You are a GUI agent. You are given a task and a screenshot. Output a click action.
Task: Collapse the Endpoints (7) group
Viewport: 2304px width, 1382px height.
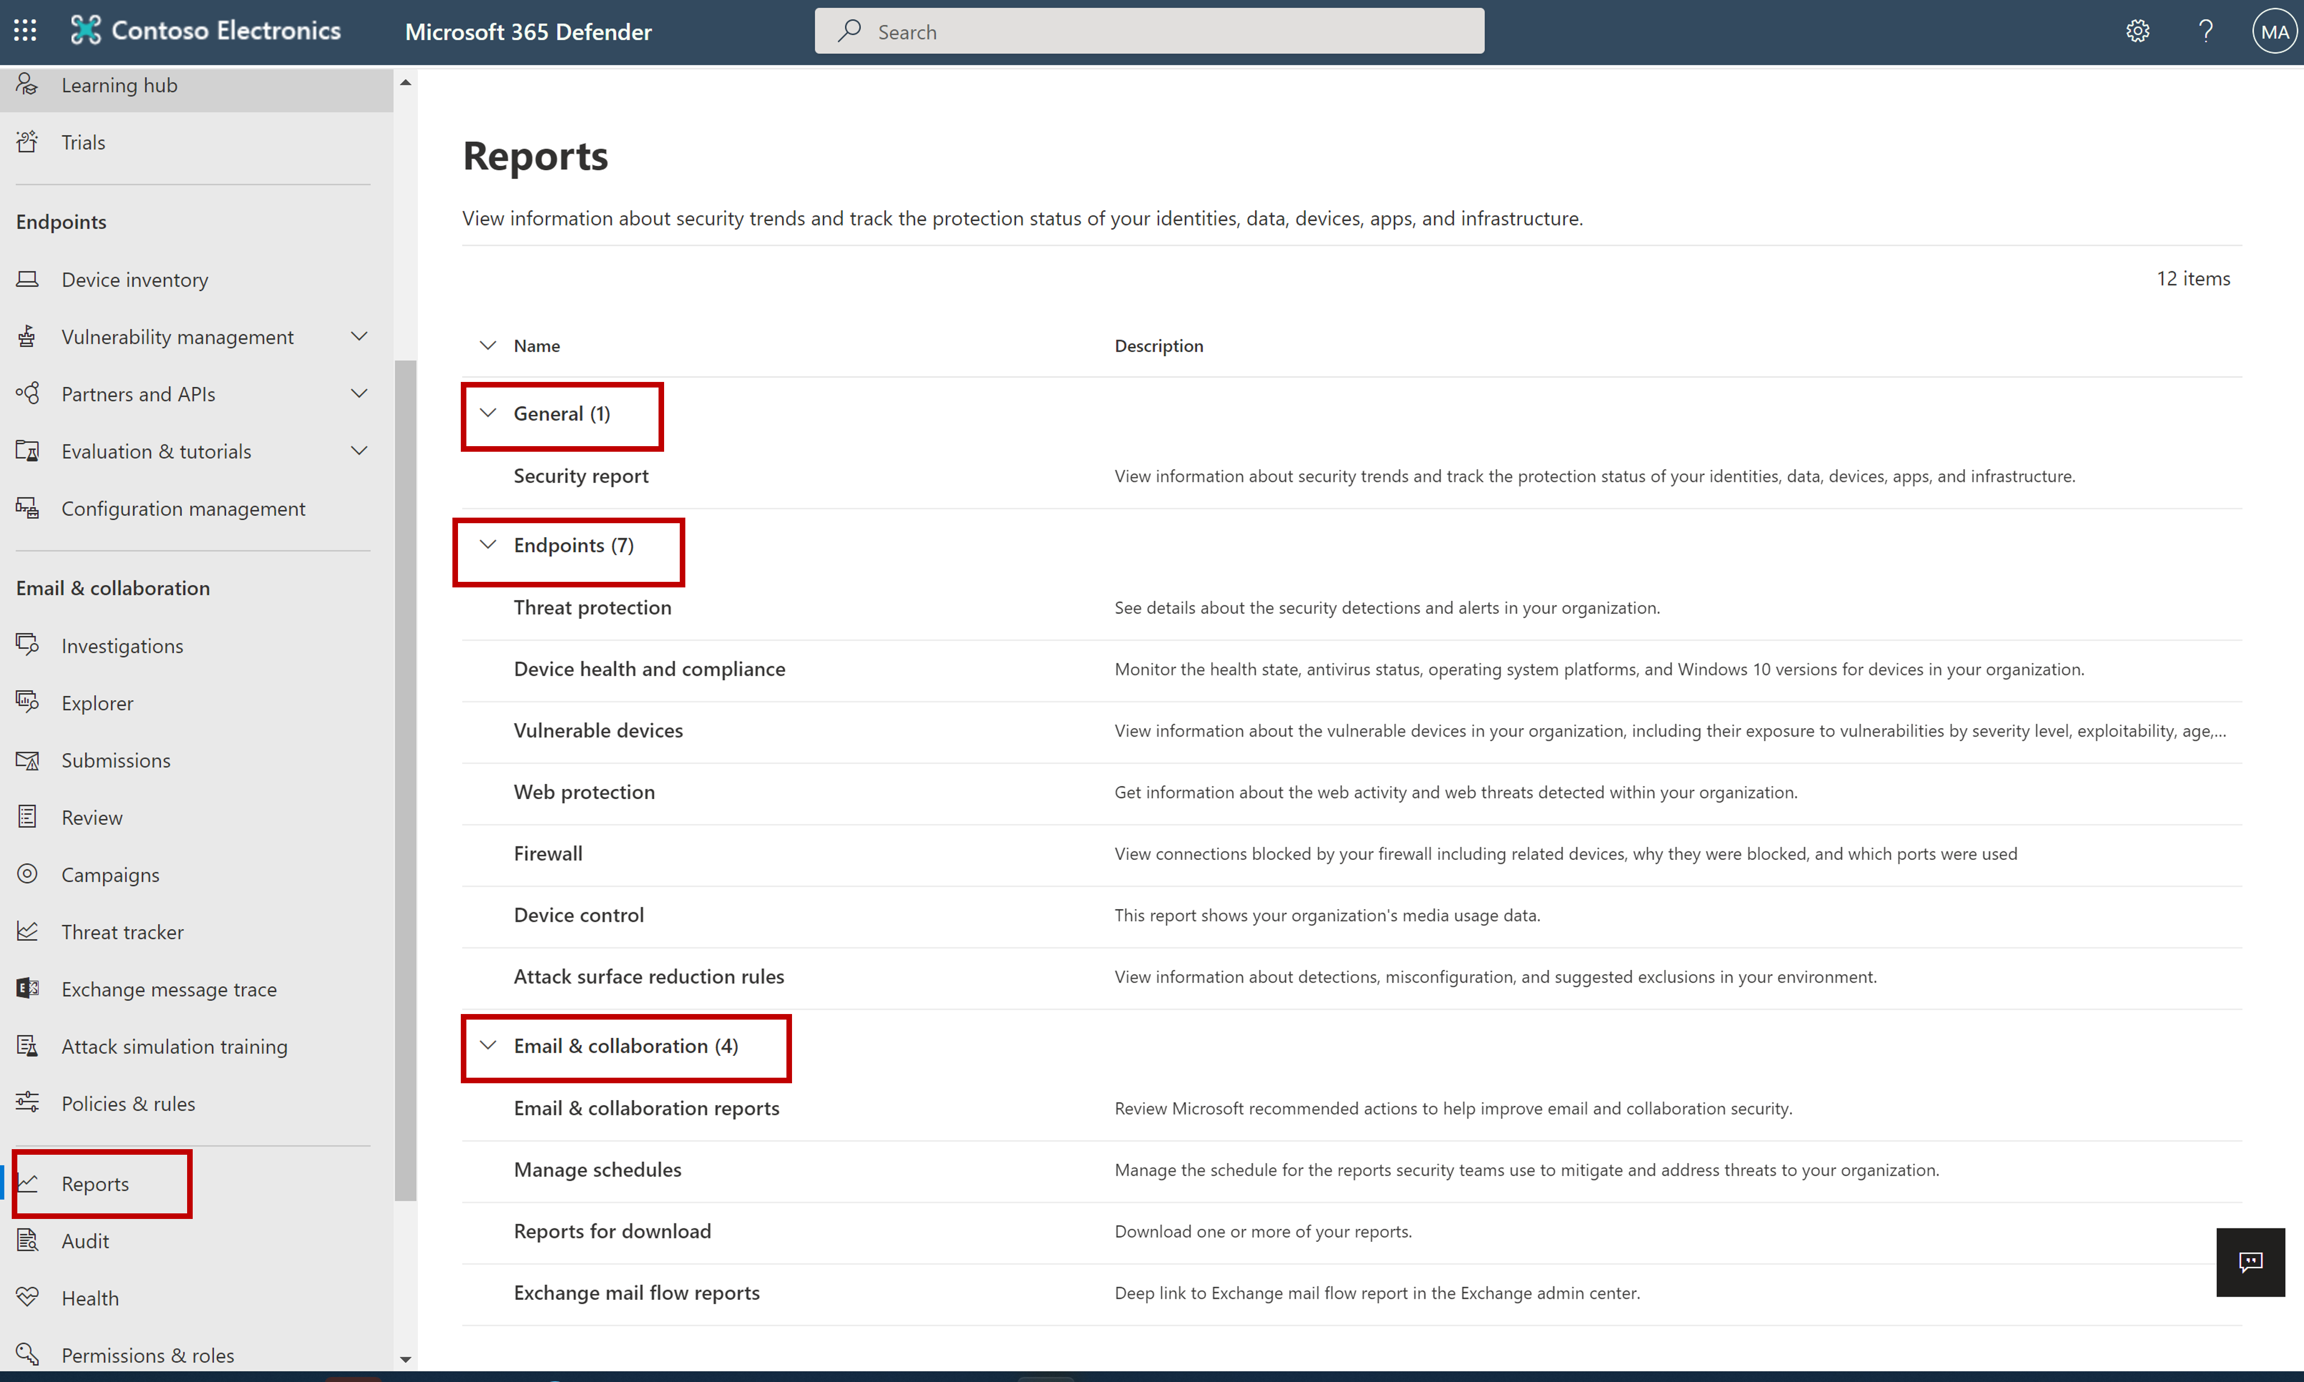pyautogui.click(x=488, y=545)
